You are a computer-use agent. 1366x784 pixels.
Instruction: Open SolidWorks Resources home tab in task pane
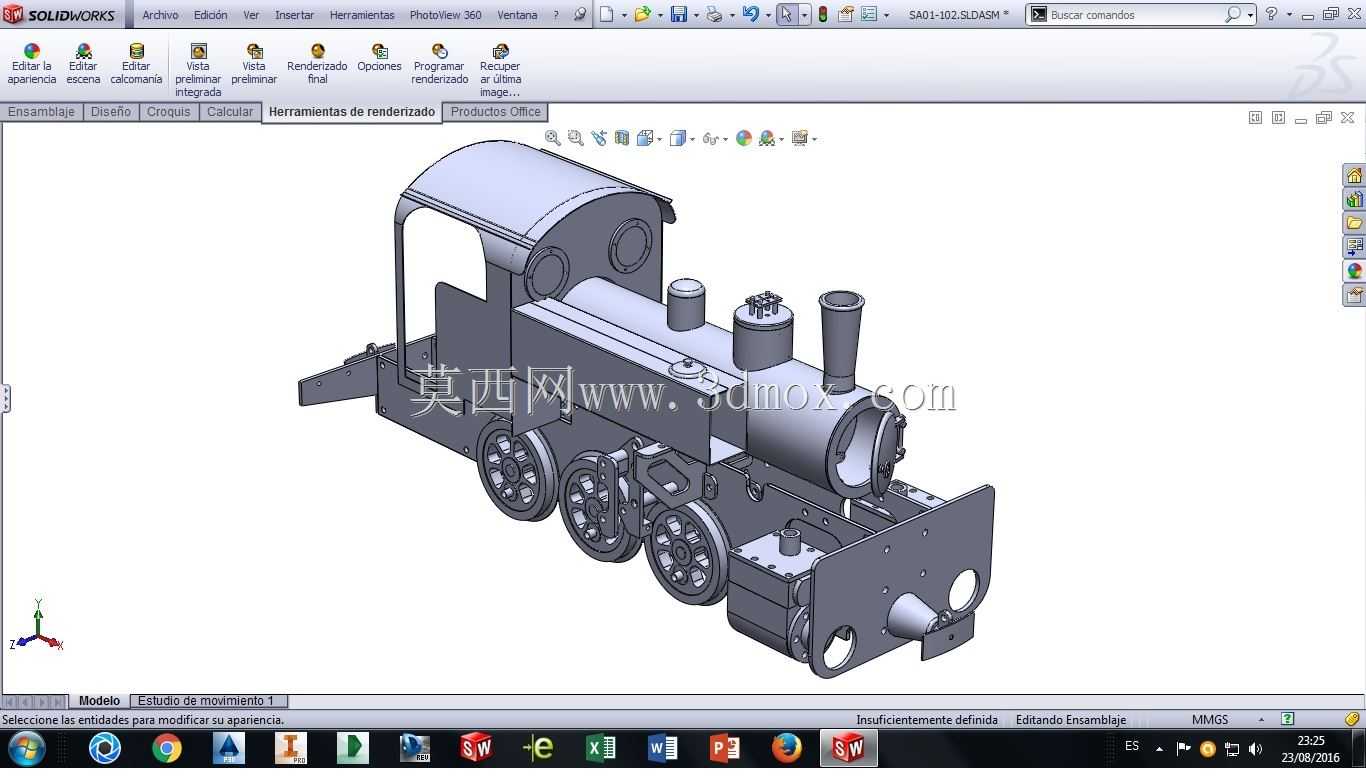[x=1354, y=175]
